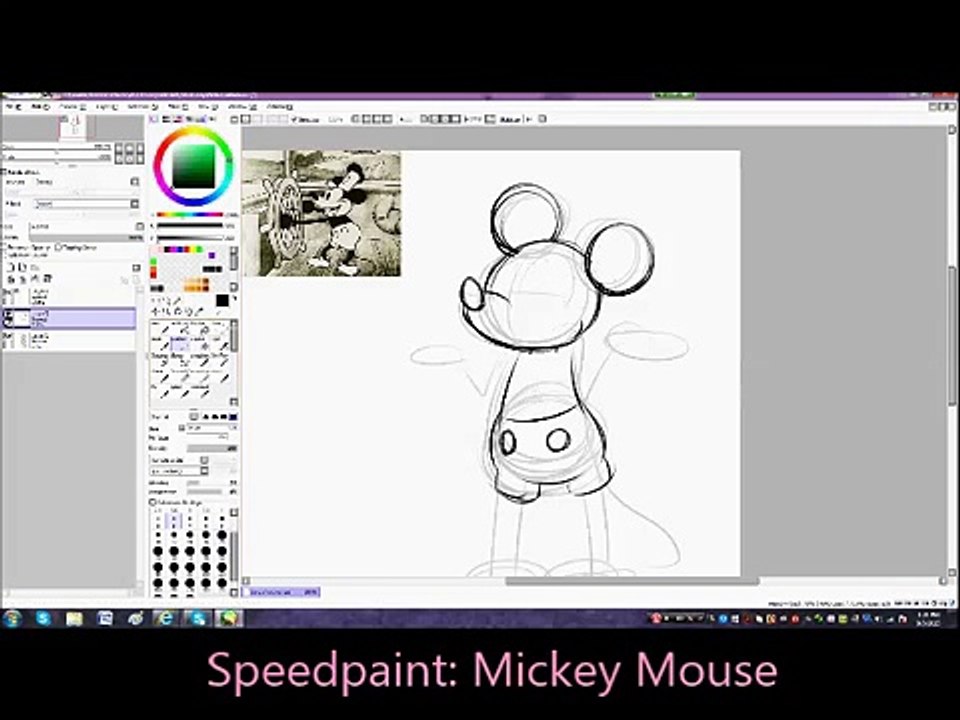960x720 pixels.
Task: Open the Selection menu
Action: 142,107
